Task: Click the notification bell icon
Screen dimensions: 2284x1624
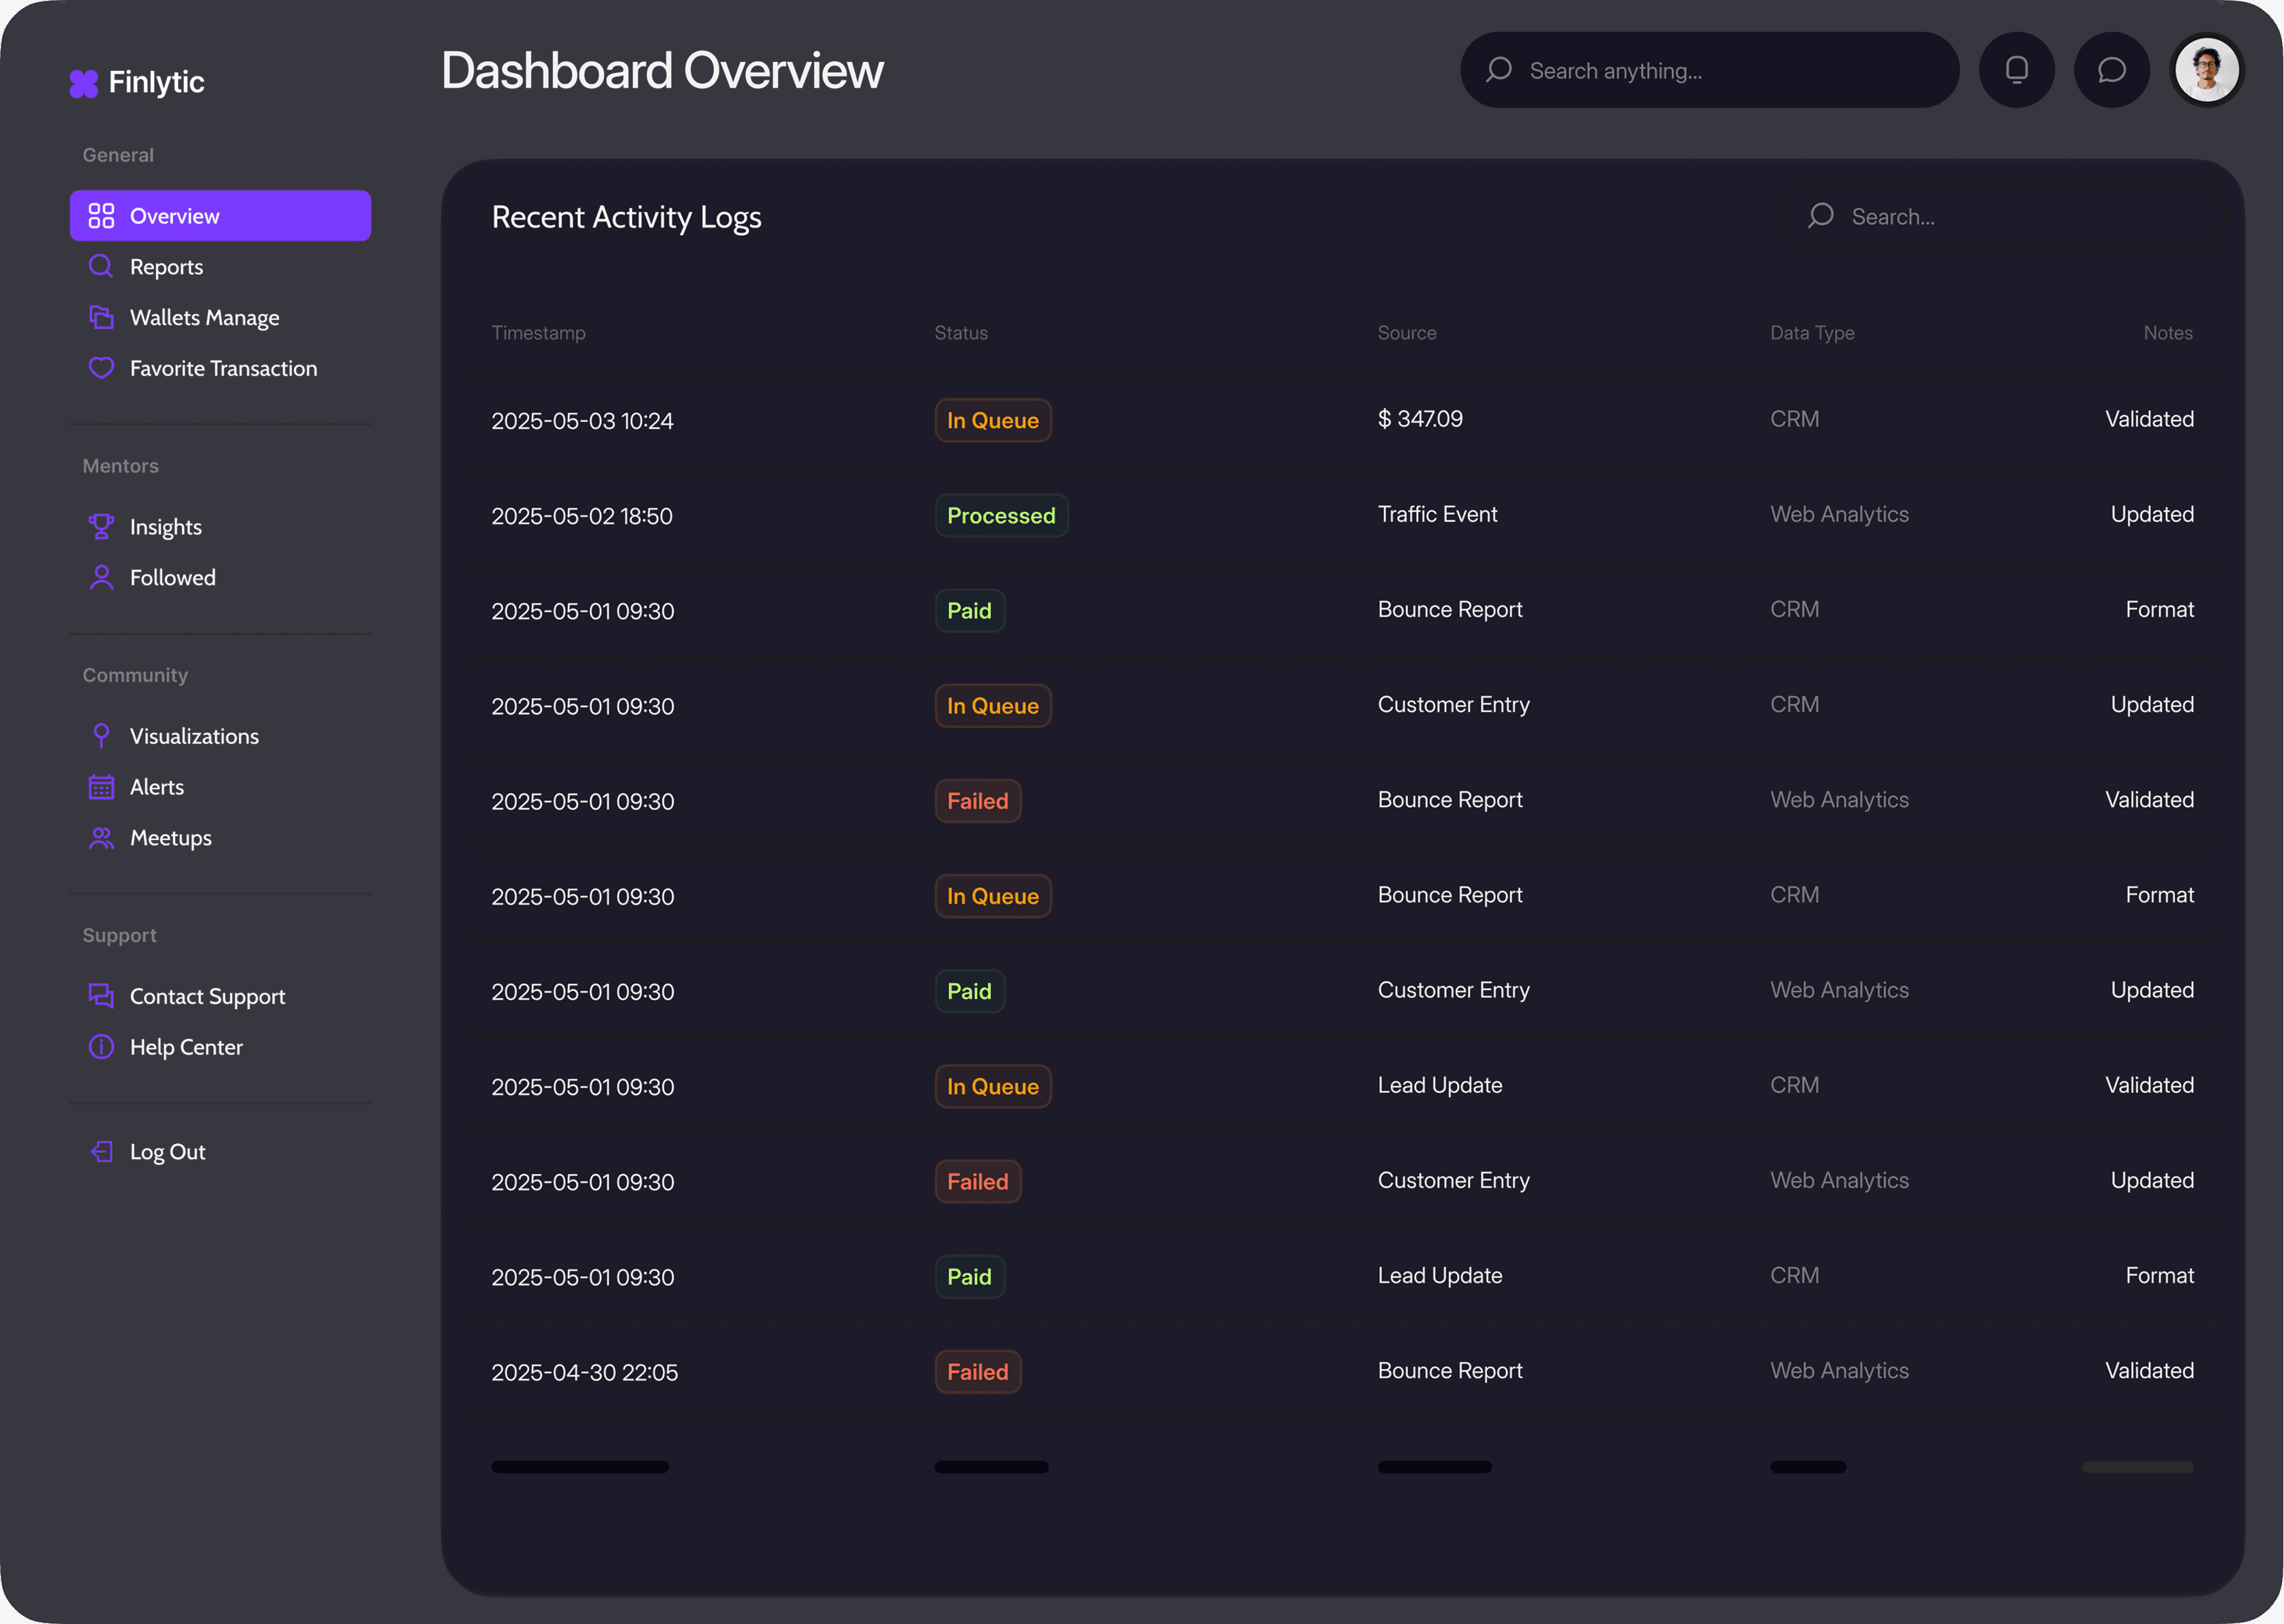Action: coord(2016,70)
